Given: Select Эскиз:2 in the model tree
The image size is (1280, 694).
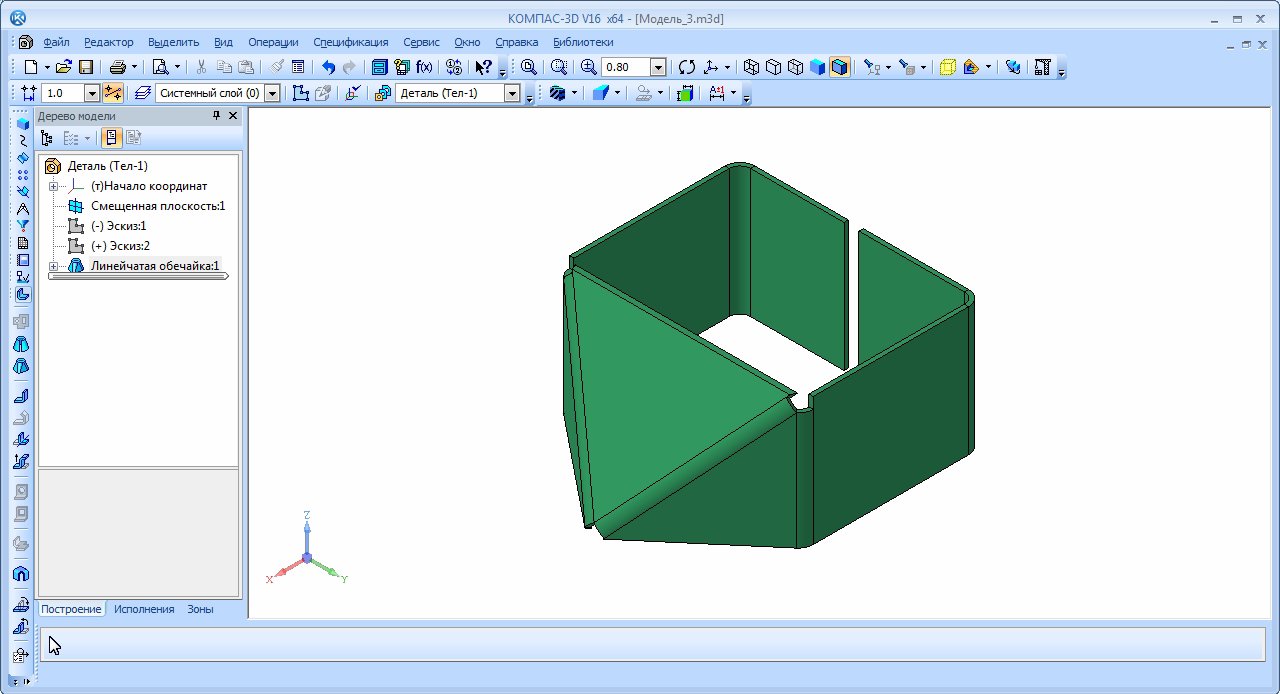Looking at the screenshot, I should tap(119, 246).
